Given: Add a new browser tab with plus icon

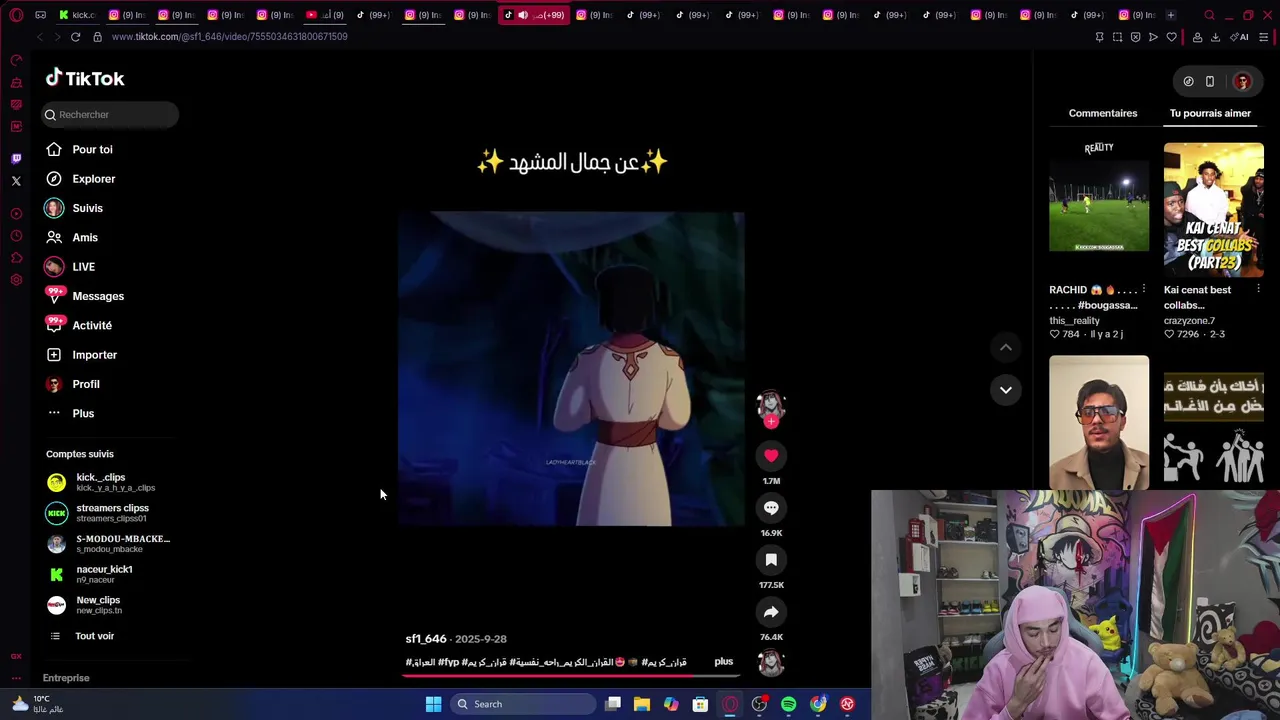Looking at the screenshot, I should click(1171, 15).
